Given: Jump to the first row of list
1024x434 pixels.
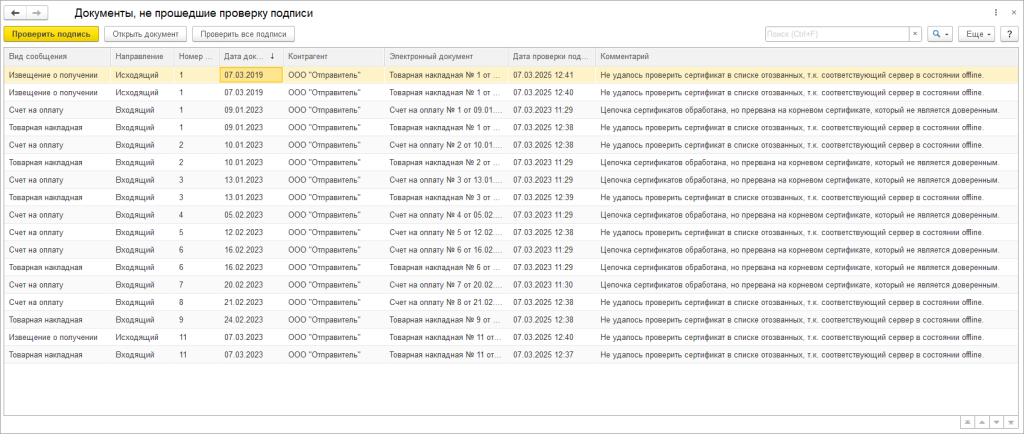Looking at the screenshot, I should 965,422.
